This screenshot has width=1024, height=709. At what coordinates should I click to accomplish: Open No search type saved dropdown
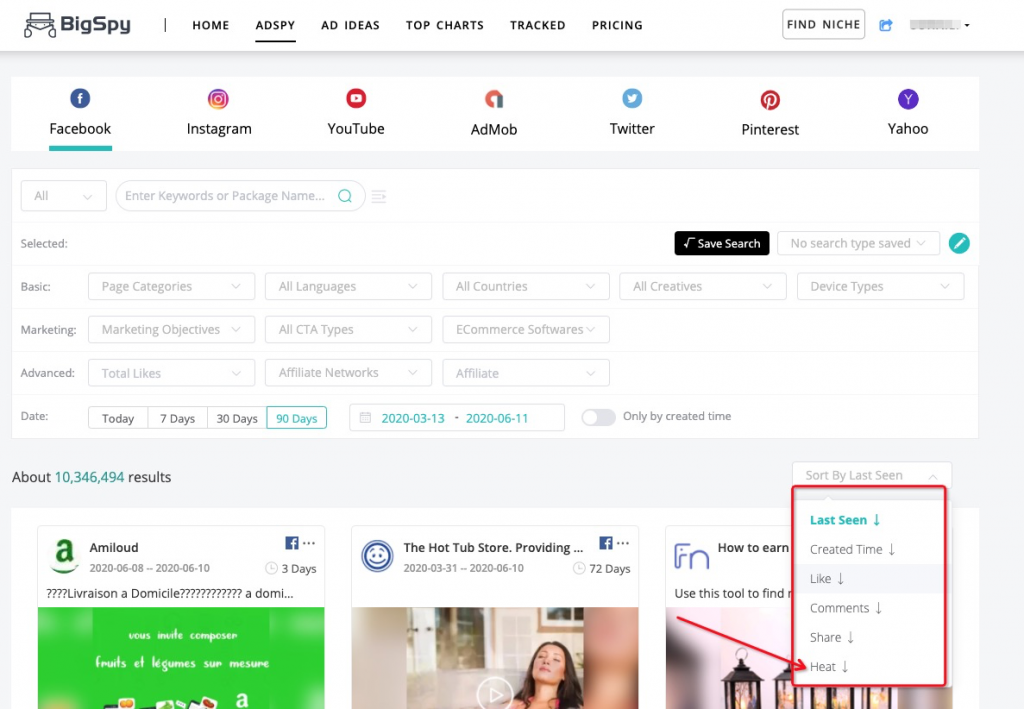[858, 244]
